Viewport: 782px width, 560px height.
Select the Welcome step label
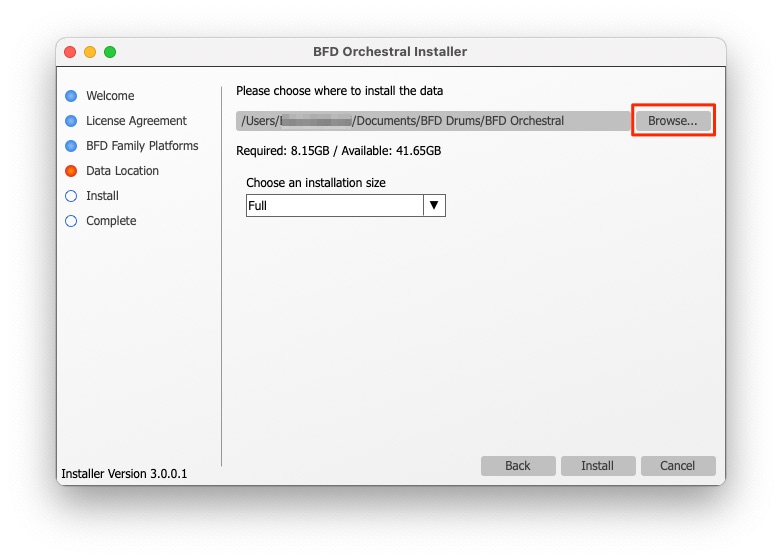[110, 96]
